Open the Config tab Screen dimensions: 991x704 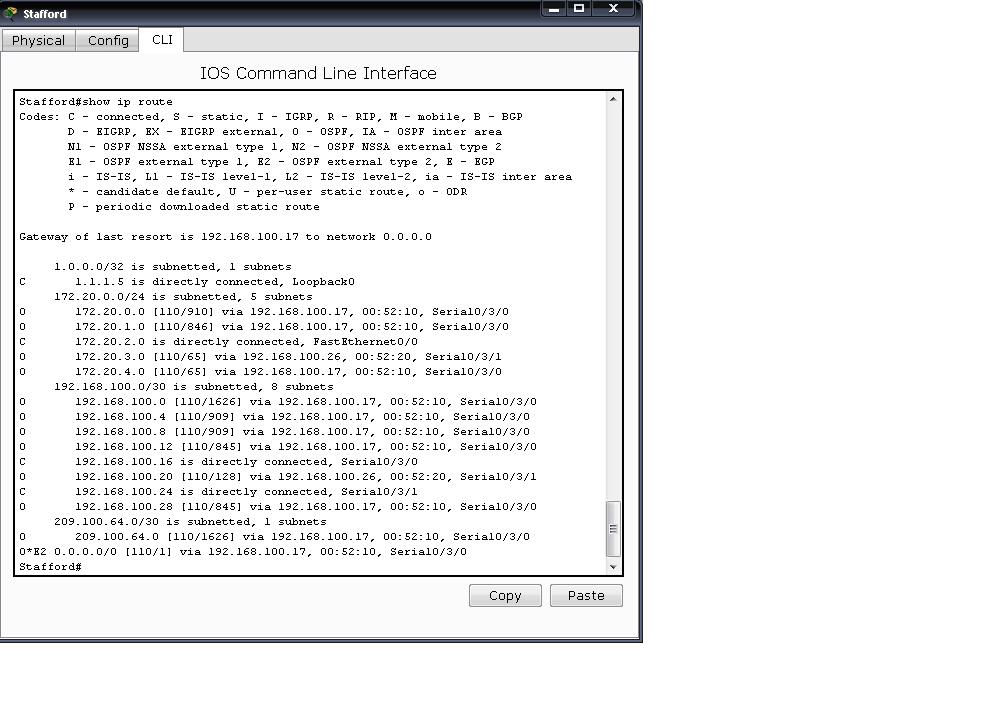coord(108,40)
